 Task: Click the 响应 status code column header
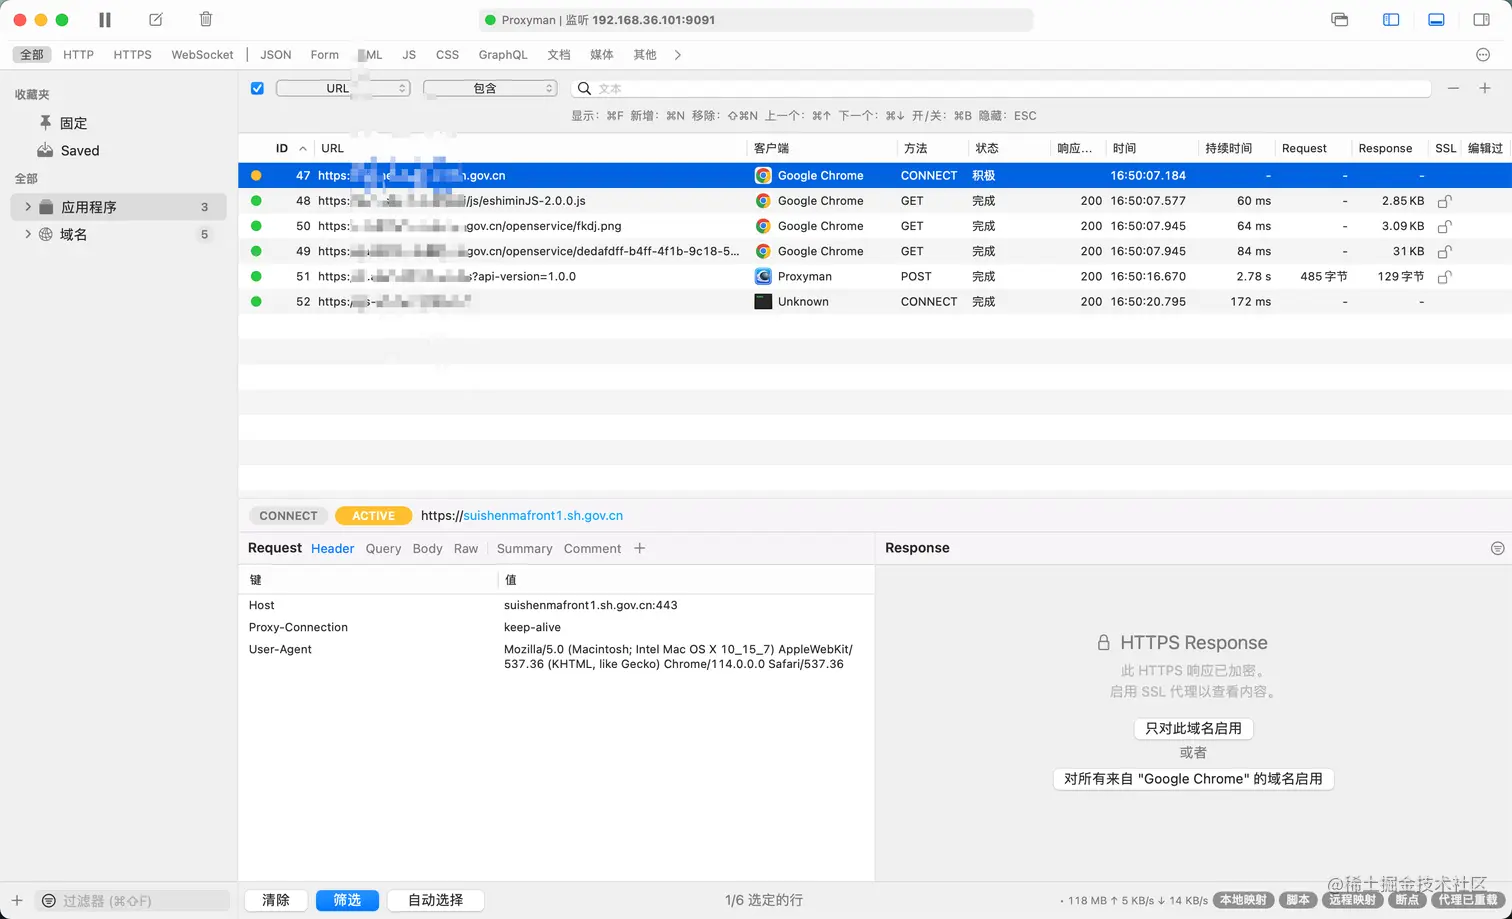click(1076, 148)
